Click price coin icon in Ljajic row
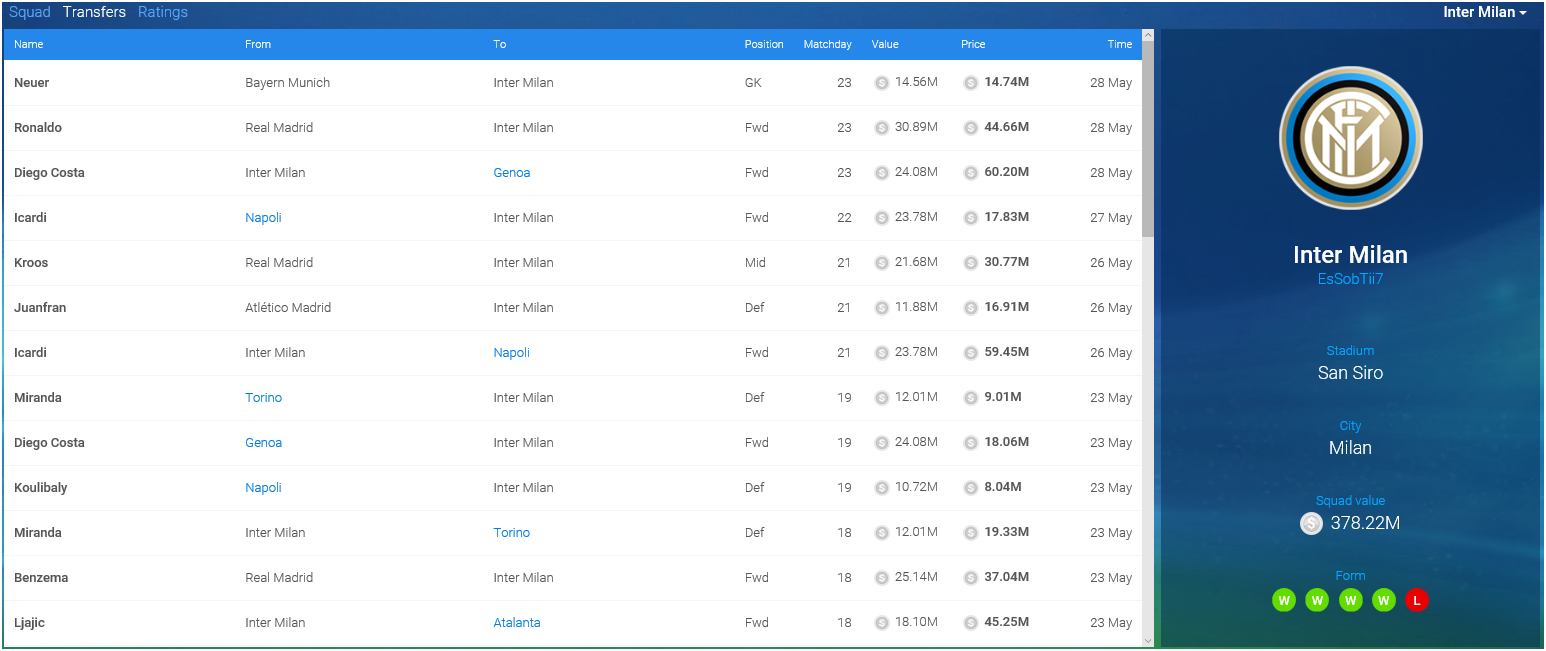Viewport: 1546px width, 651px height. click(970, 623)
